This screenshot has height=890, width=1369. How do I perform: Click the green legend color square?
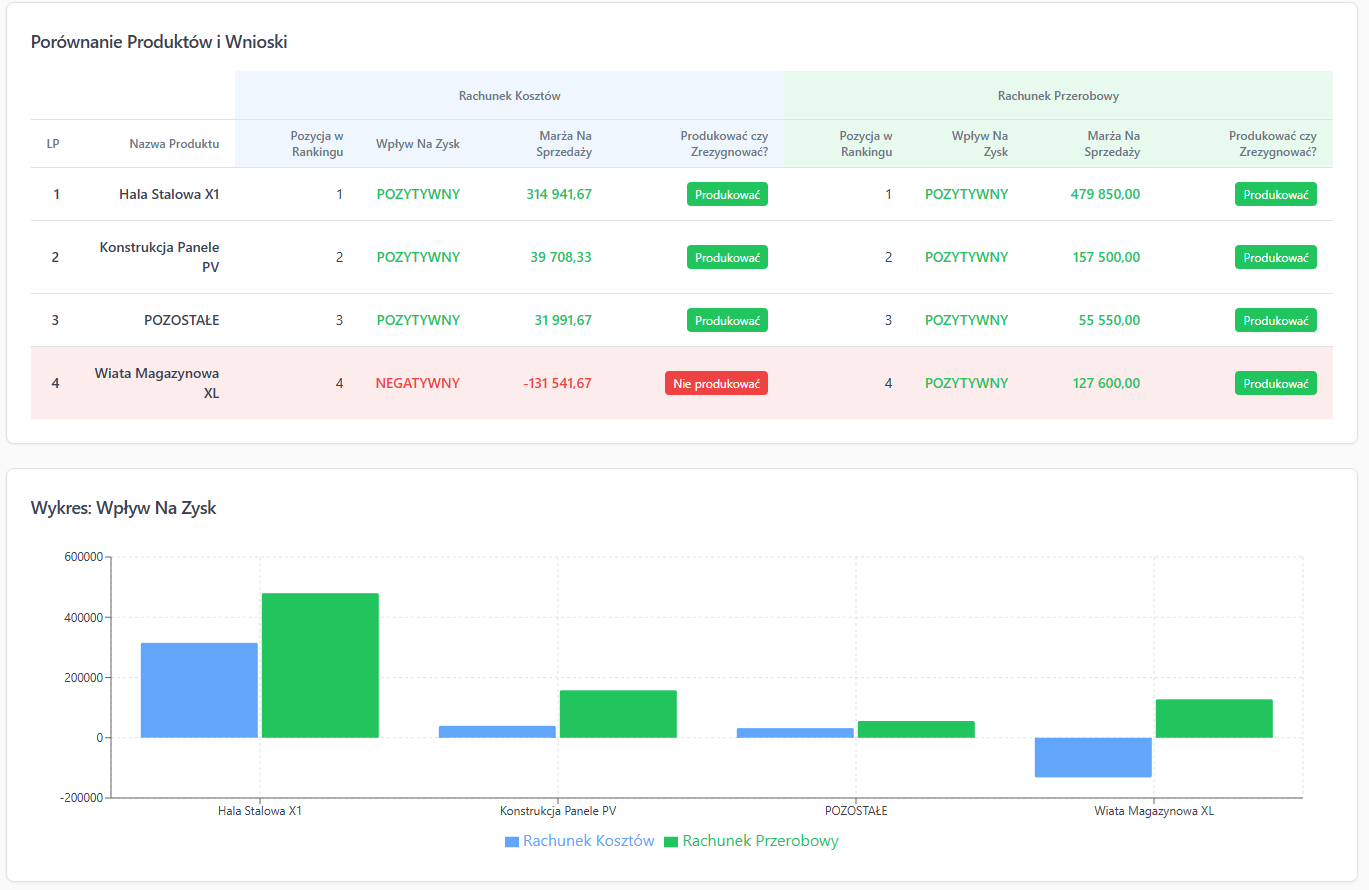671,842
